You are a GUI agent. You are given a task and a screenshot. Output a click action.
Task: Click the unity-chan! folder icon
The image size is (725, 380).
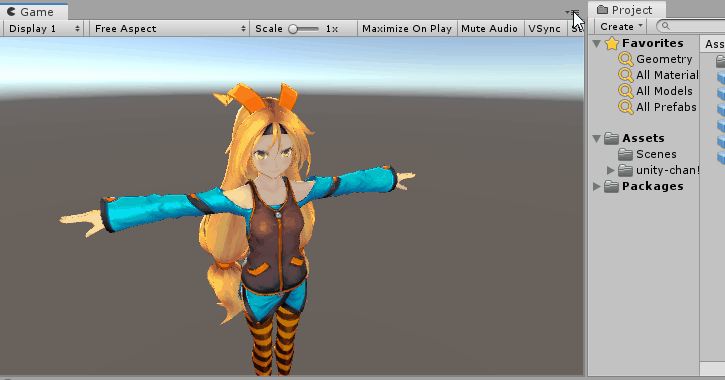pyautogui.click(x=626, y=171)
